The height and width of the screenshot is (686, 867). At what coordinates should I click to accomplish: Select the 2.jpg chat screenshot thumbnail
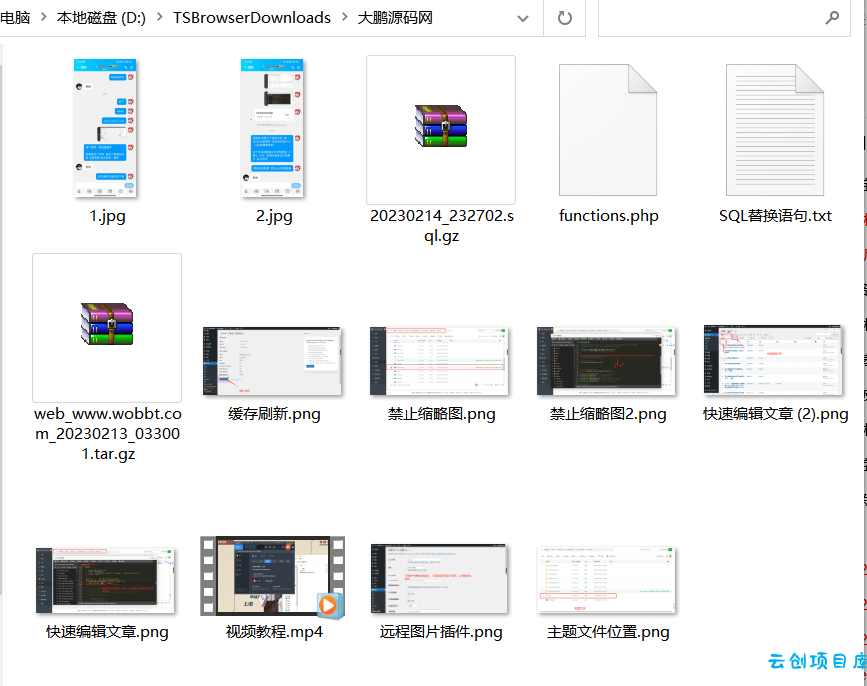click(x=272, y=128)
